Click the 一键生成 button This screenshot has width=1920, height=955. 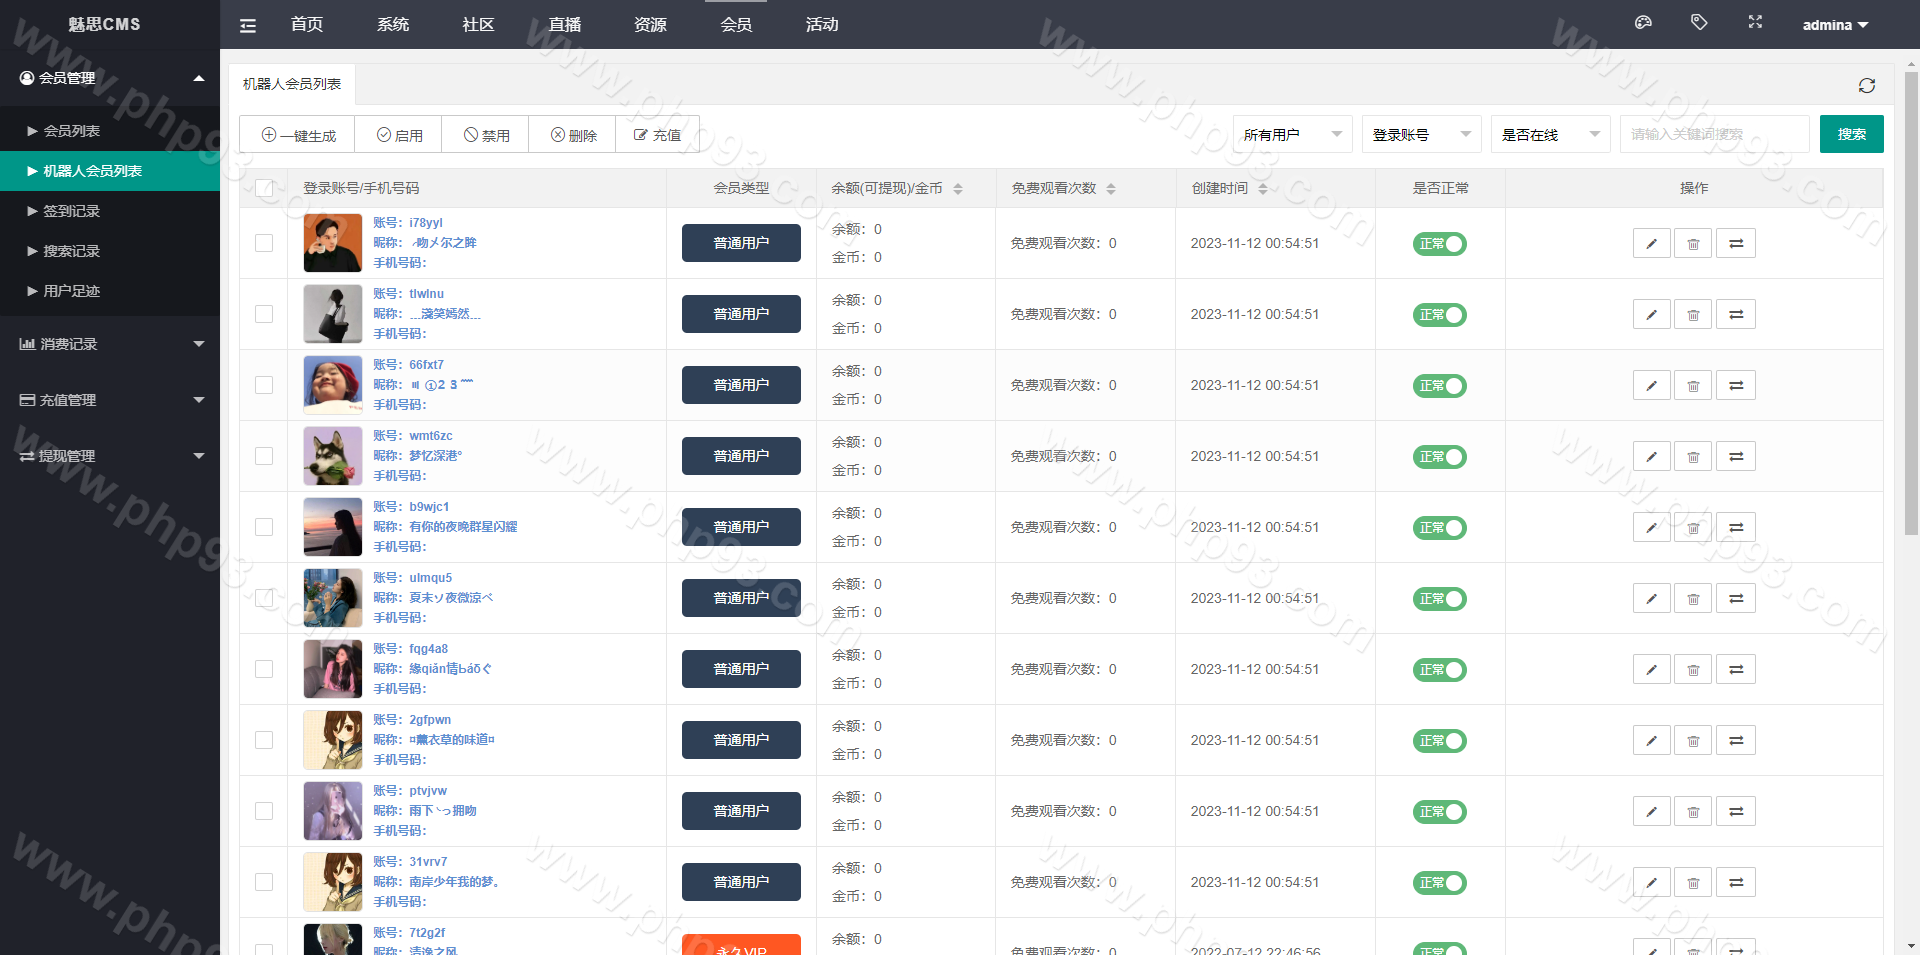(x=298, y=135)
